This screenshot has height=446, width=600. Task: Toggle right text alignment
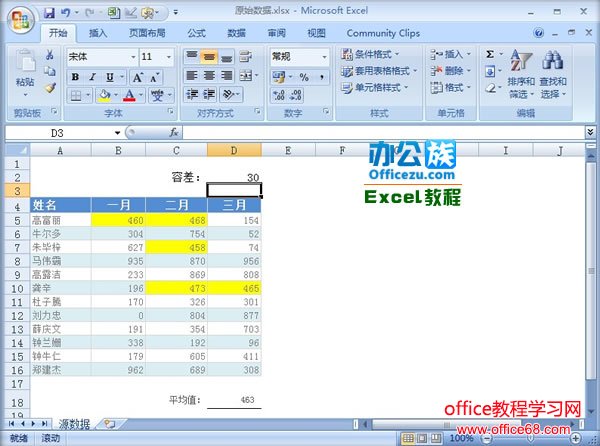coord(227,75)
